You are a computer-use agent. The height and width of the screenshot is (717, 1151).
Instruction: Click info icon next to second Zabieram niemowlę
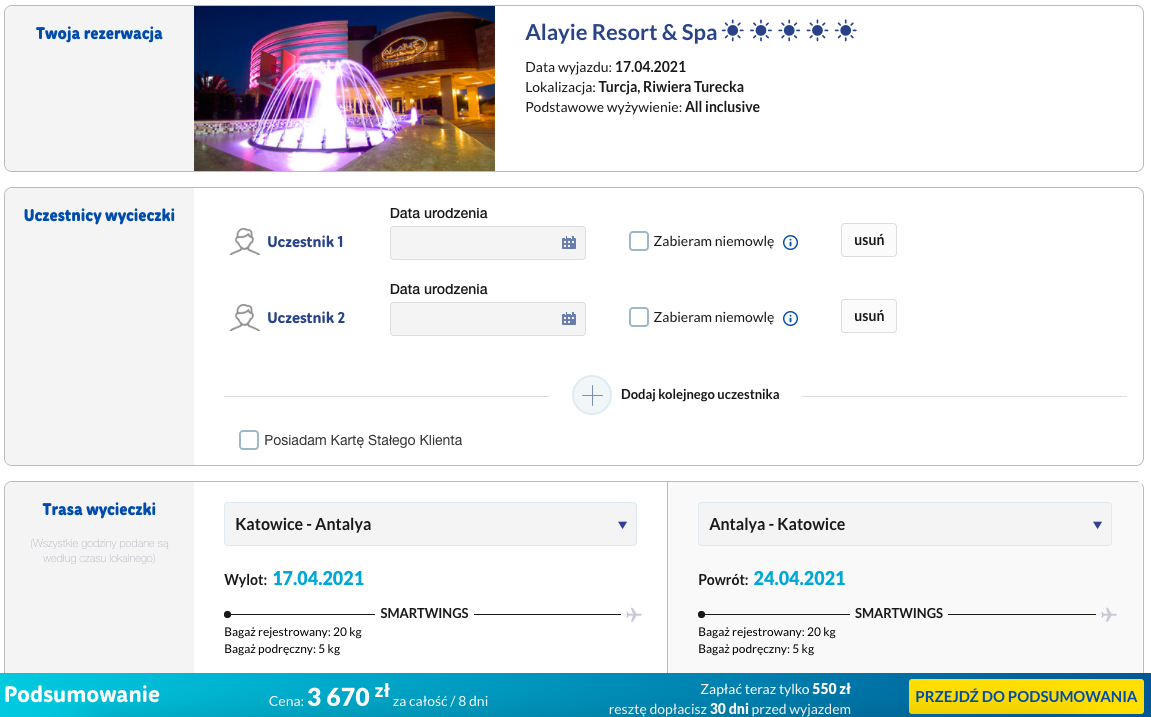click(x=791, y=319)
